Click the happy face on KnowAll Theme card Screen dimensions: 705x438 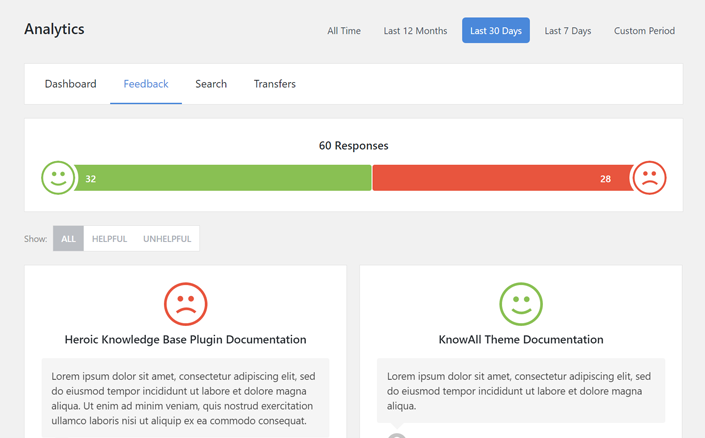click(x=521, y=304)
